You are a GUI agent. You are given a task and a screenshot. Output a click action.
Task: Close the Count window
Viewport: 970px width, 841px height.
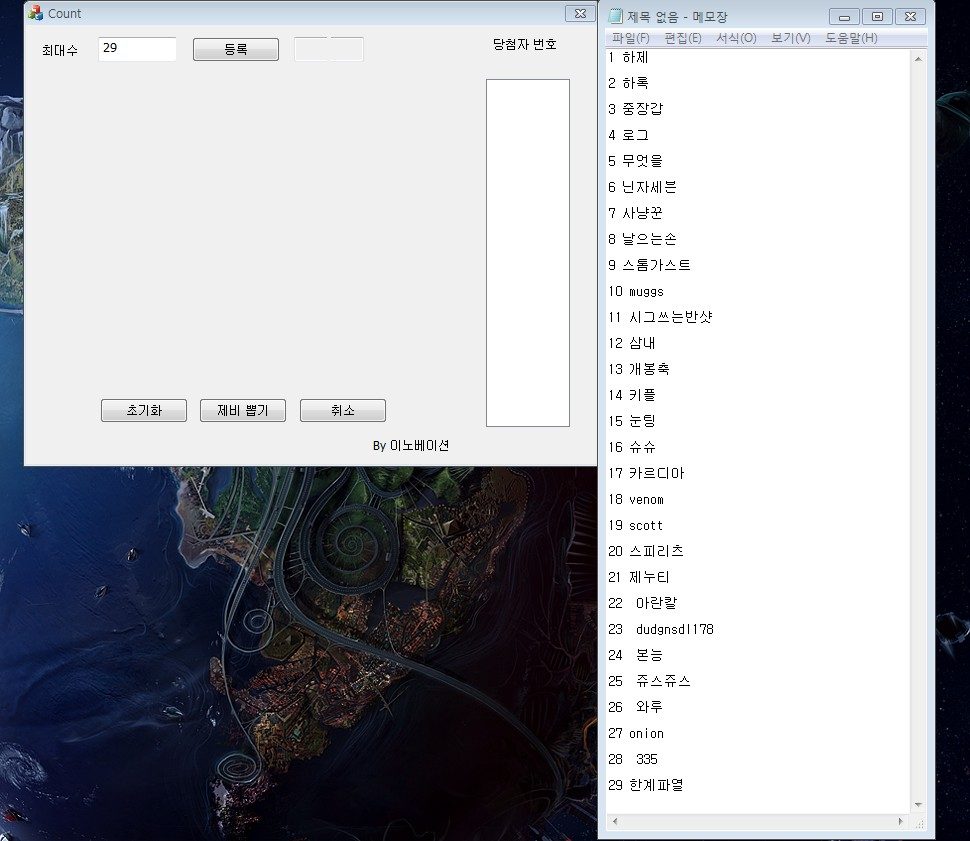point(580,13)
